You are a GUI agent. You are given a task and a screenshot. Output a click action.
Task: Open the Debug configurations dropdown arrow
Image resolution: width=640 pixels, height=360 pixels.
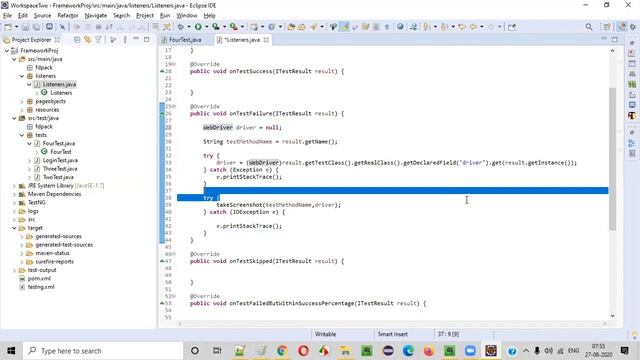pos(189,27)
